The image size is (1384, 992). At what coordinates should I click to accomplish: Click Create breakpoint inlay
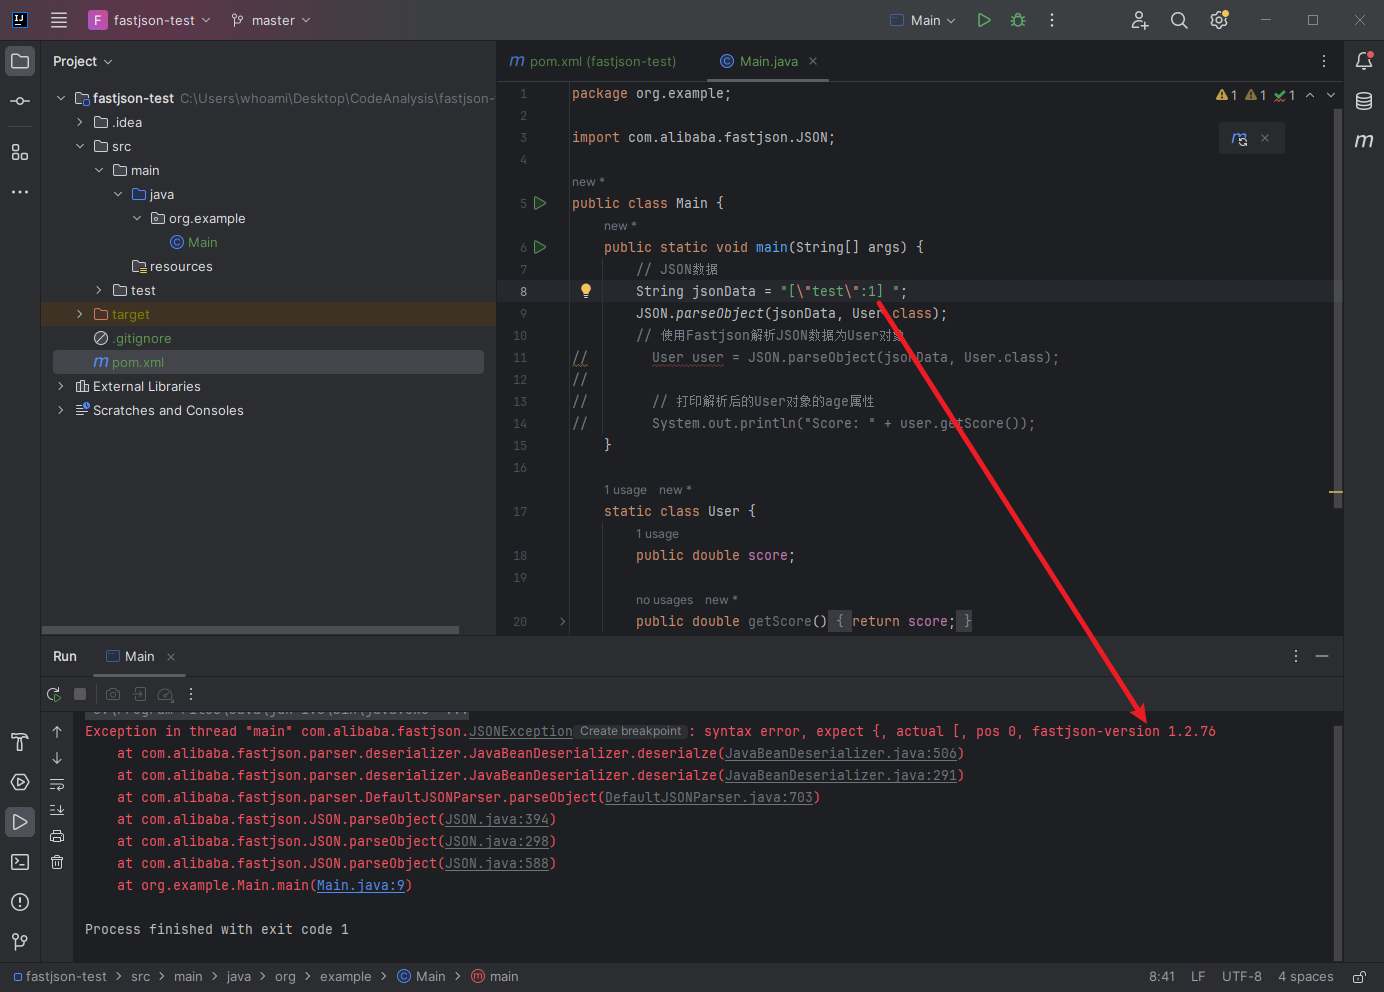tap(631, 731)
